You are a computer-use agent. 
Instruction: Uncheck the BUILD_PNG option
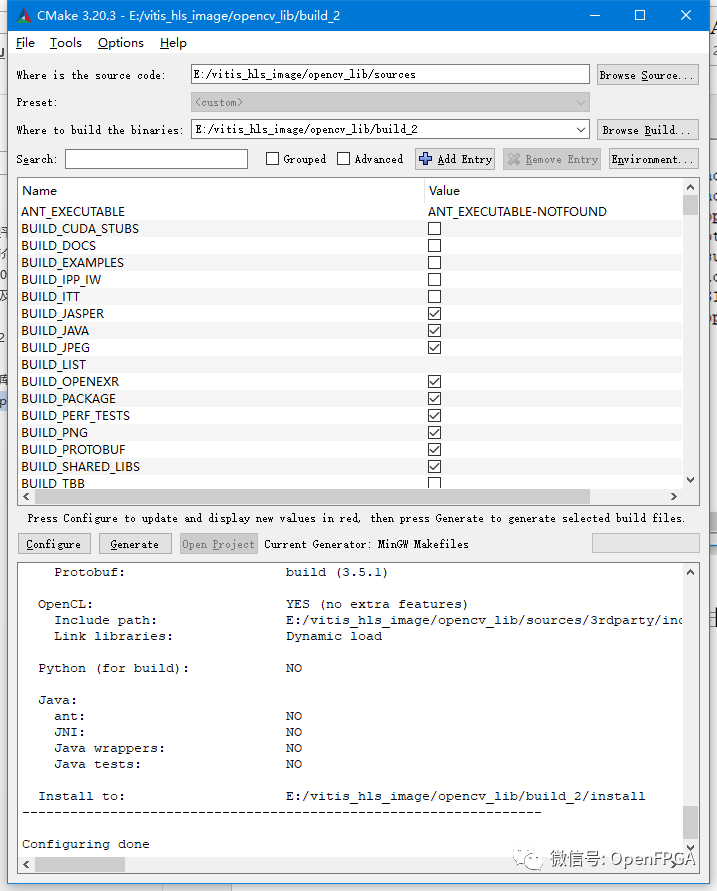[435, 433]
